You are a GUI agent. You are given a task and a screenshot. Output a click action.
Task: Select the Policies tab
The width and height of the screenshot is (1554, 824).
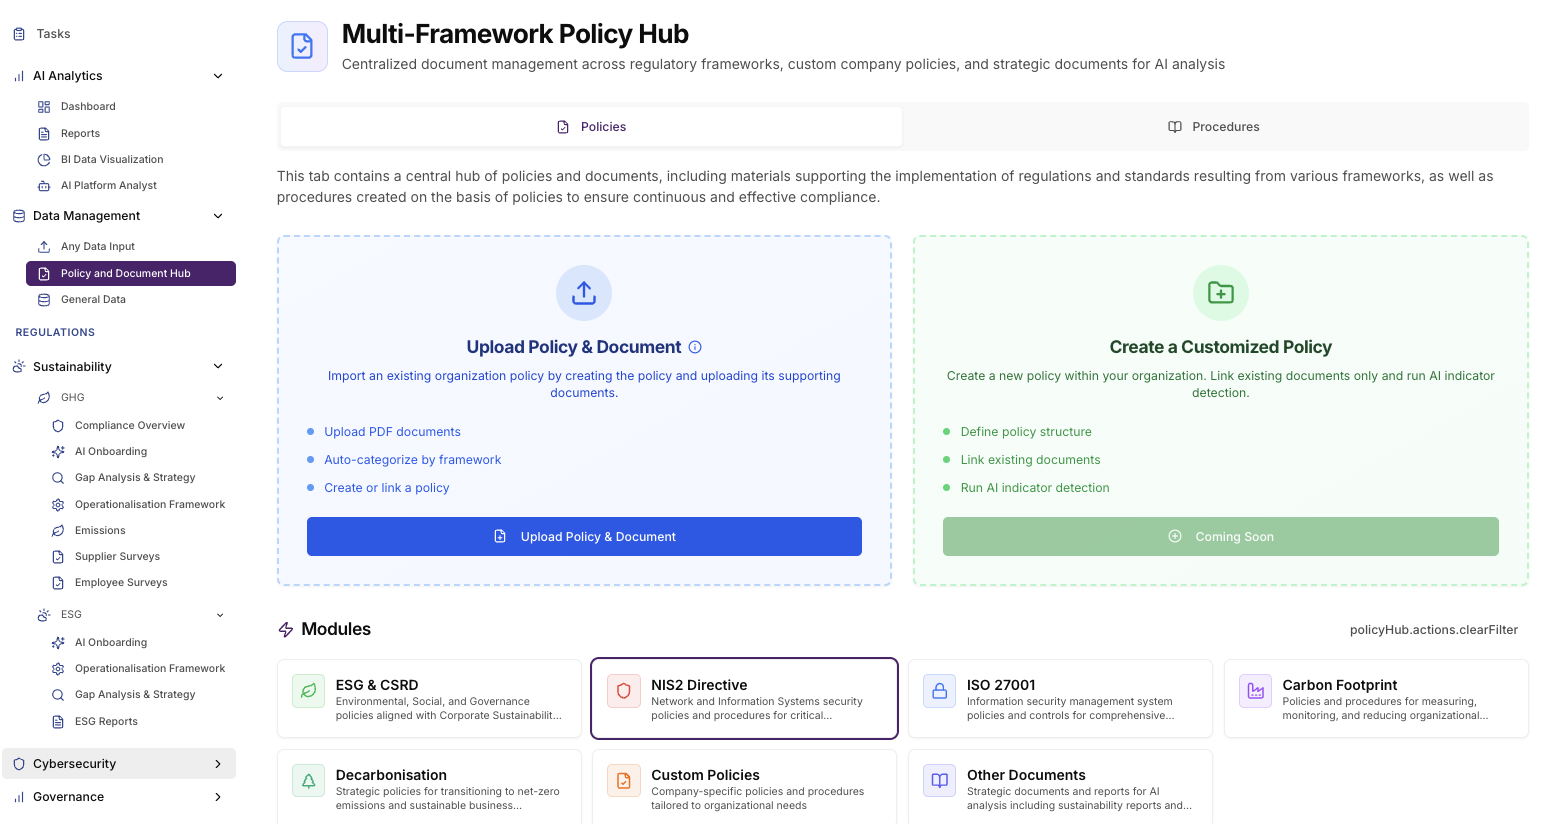[x=590, y=126]
